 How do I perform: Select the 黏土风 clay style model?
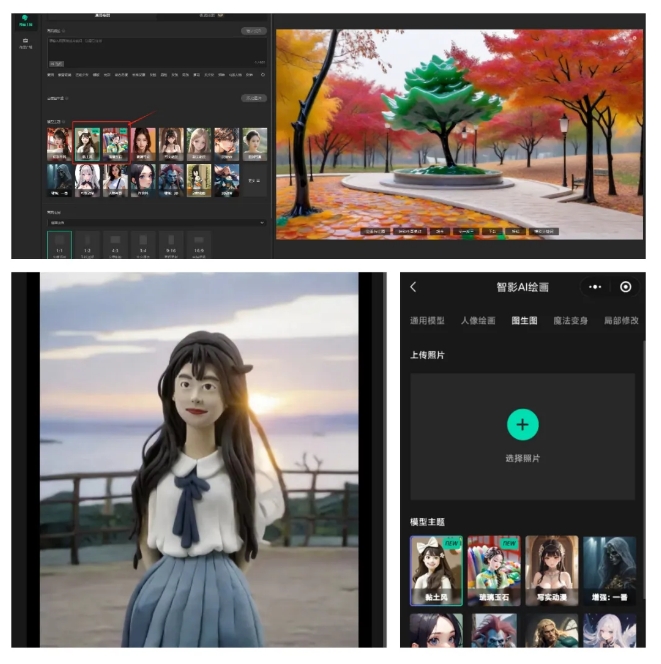[436, 570]
